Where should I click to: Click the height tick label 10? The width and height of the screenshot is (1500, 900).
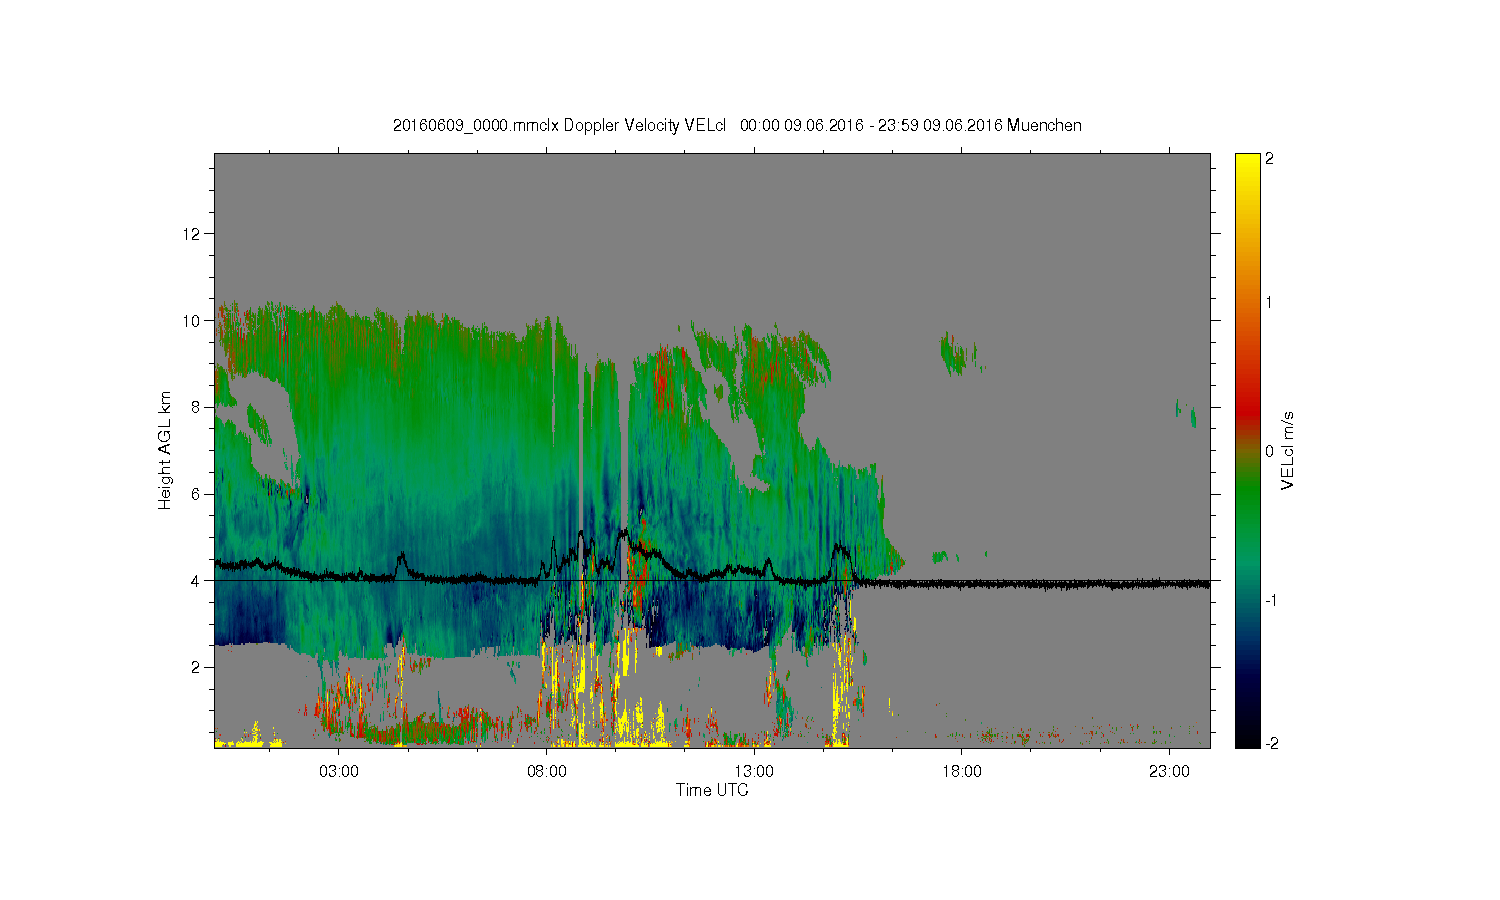(191, 321)
